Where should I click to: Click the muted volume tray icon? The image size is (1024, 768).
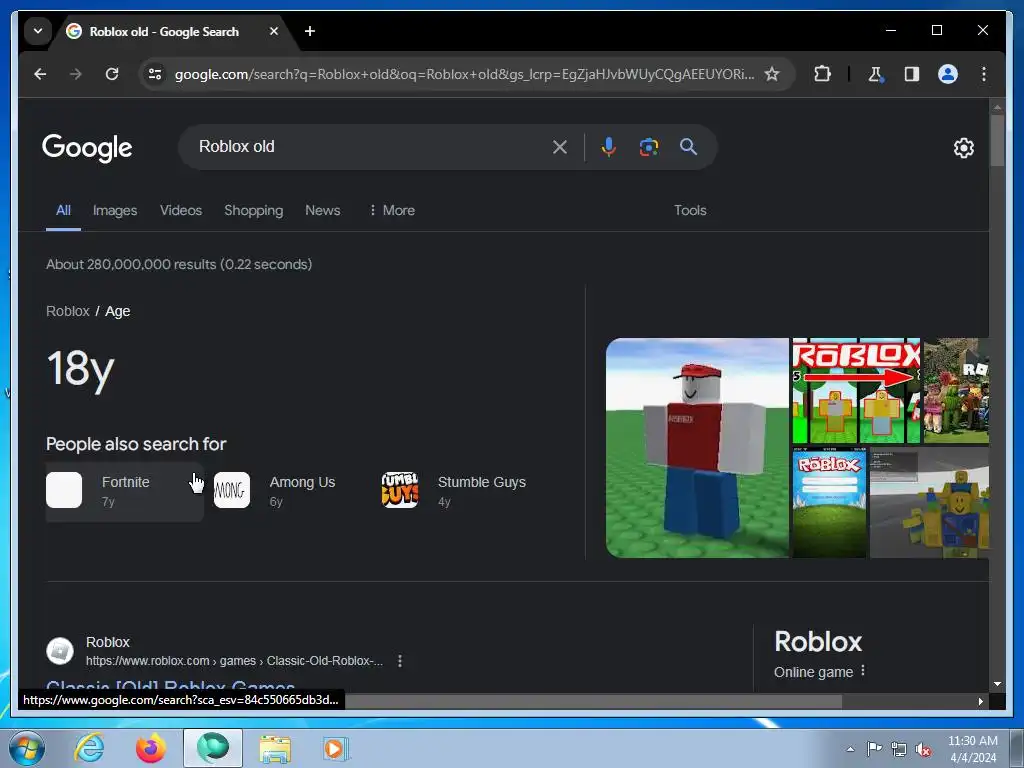point(922,750)
